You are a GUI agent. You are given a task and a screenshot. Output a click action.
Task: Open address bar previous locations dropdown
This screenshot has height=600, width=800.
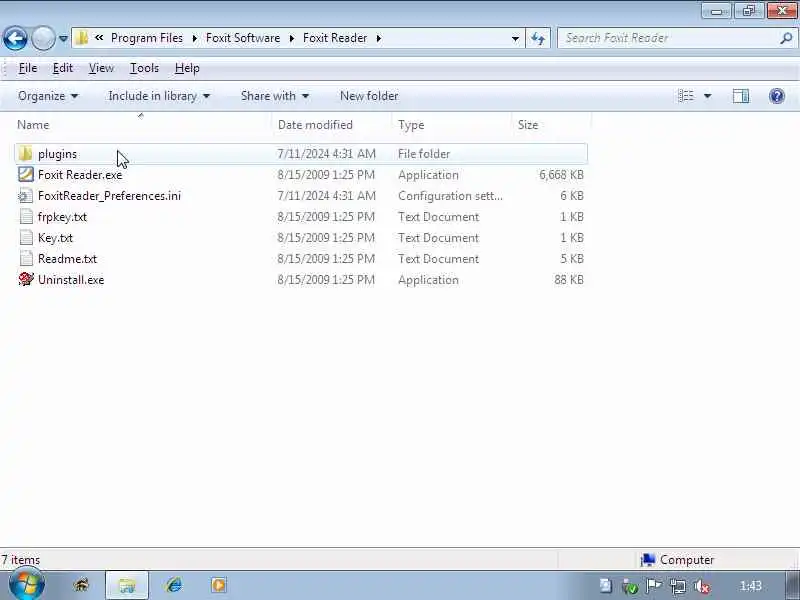(515, 38)
